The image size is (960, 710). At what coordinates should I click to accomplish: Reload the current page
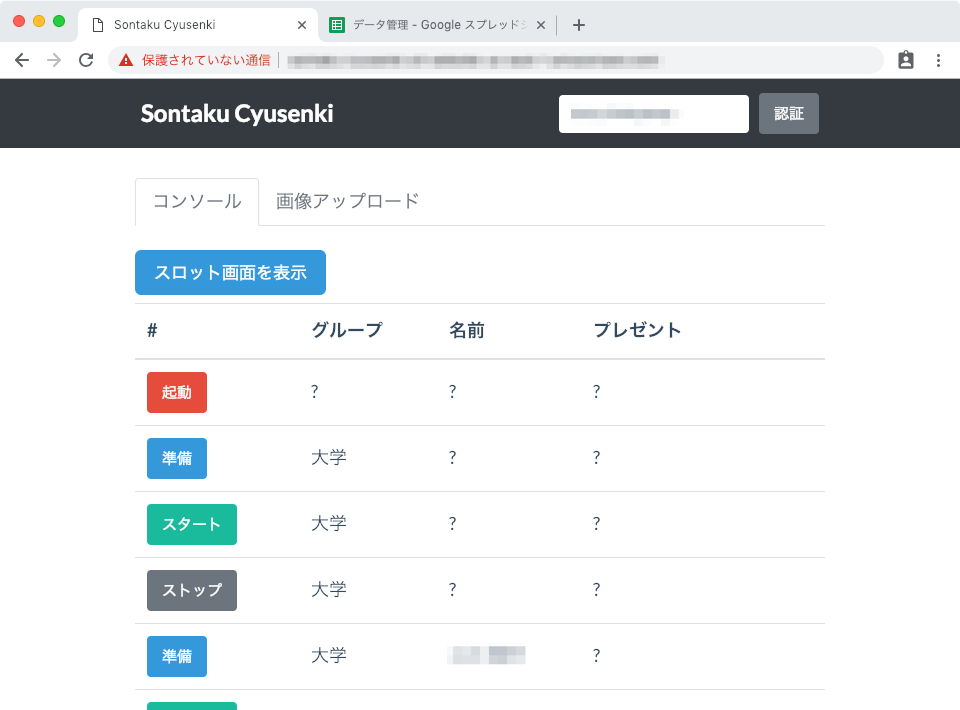point(85,60)
